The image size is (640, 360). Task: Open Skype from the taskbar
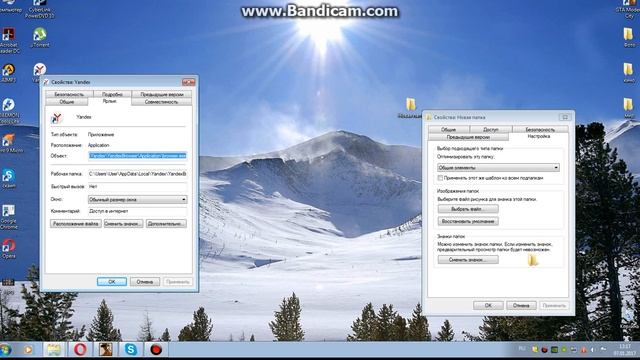coord(131,350)
